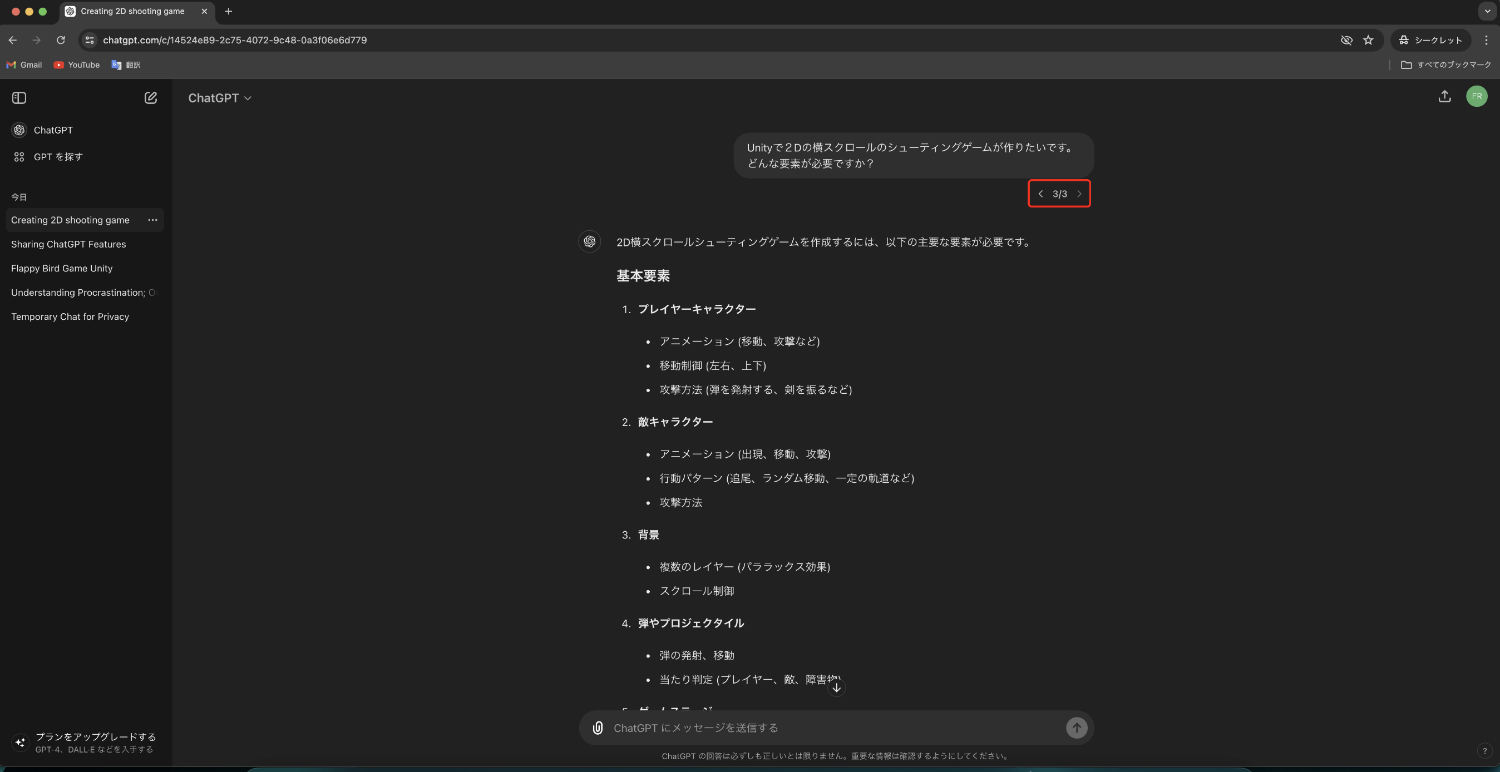Image resolution: width=1500 pixels, height=772 pixels.
Task: Open the Sharing ChatGPT Features chat
Action: pos(68,244)
